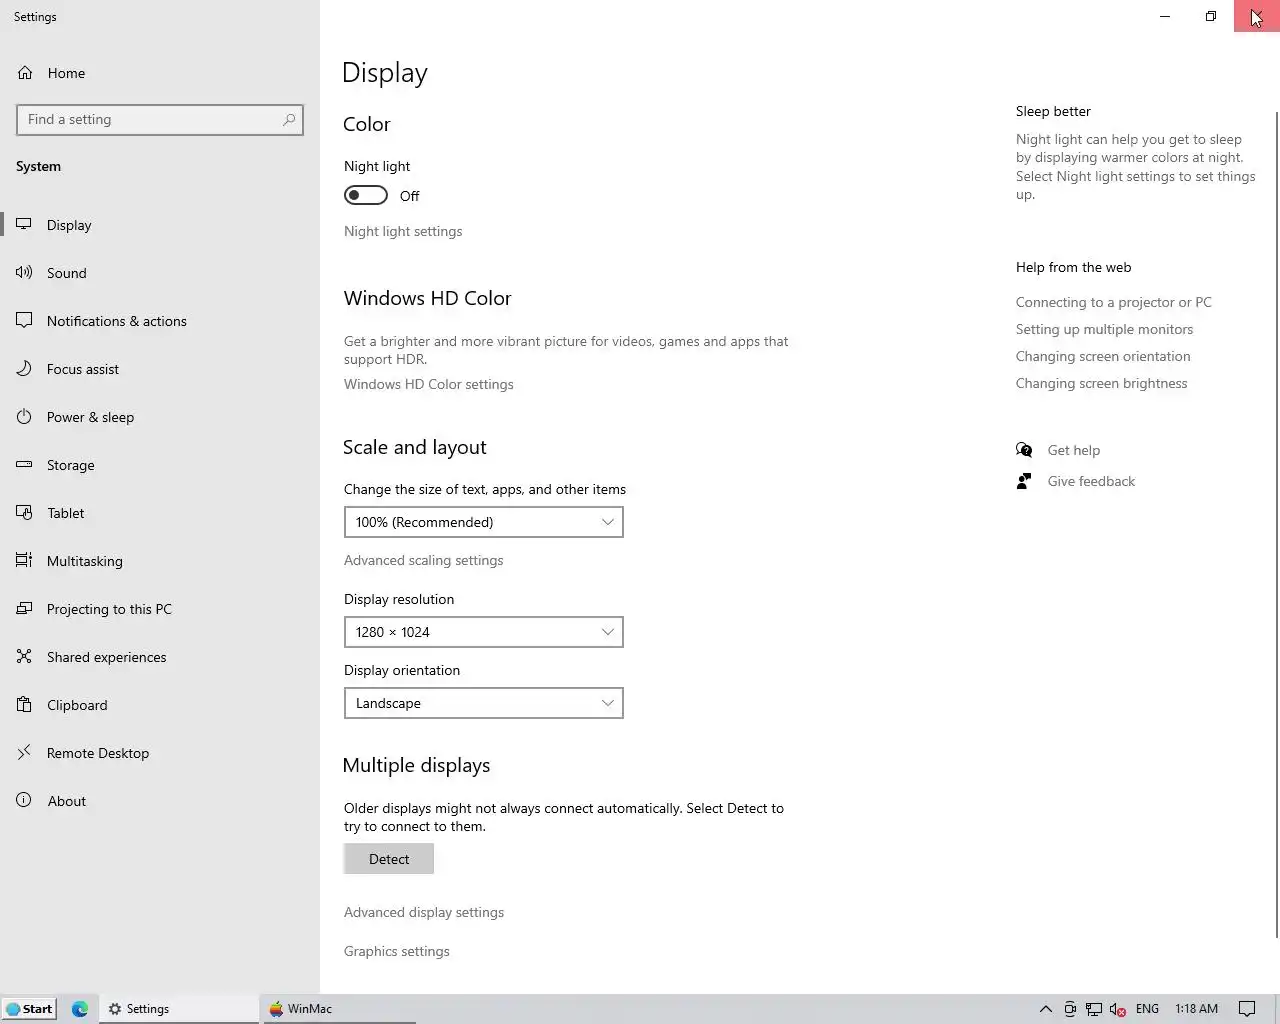Select Tablet in the sidebar
This screenshot has width=1280, height=1024.
pos(160,513)
